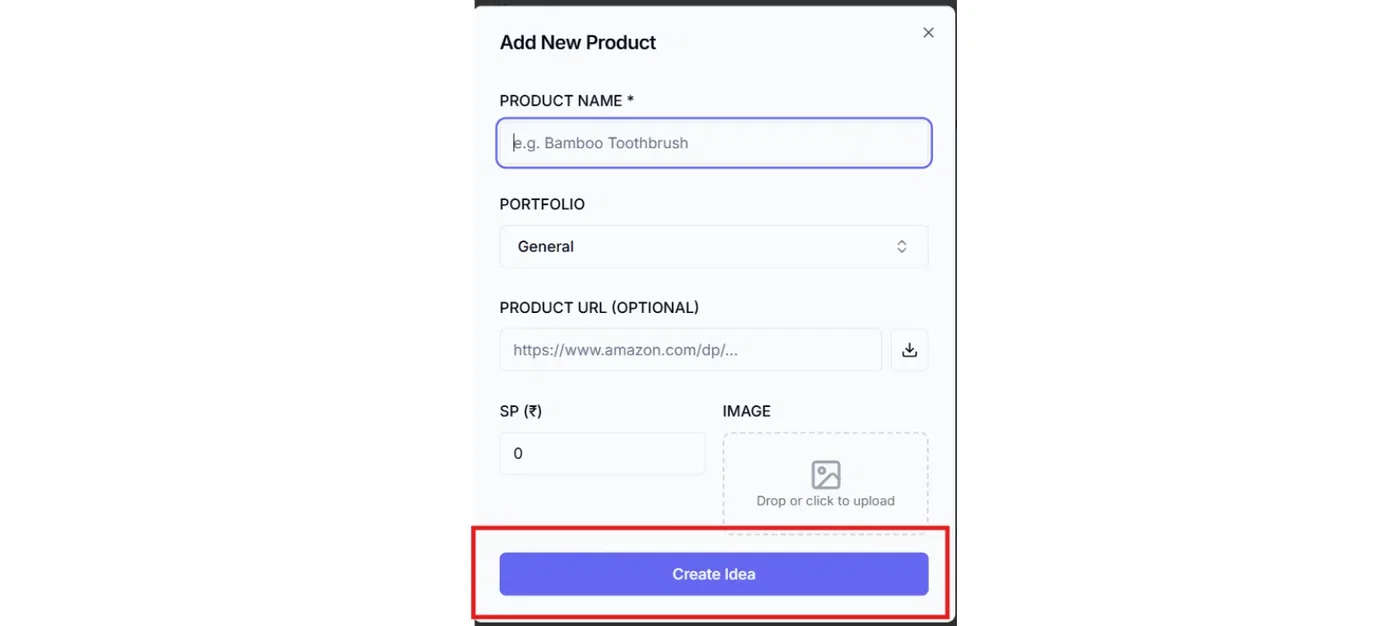Click the Add New Product heading
The image size is (1400, 626).
coord(578,43)
